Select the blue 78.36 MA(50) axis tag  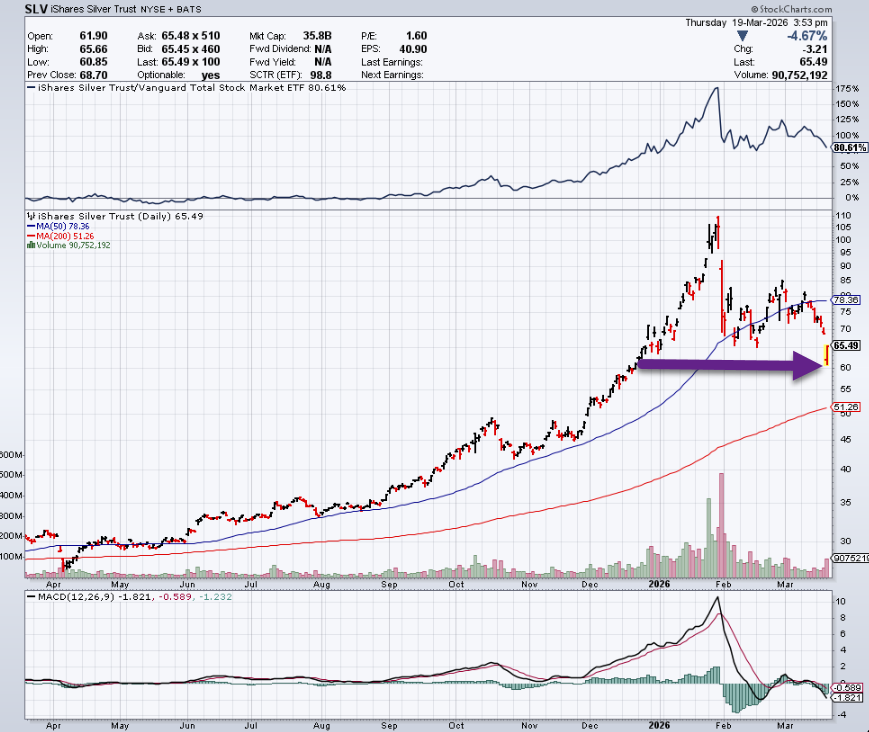pos(846,299)
